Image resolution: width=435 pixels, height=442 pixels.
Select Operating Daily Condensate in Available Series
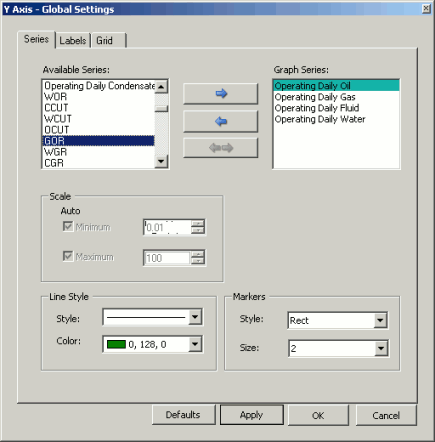tap(99, 86)
